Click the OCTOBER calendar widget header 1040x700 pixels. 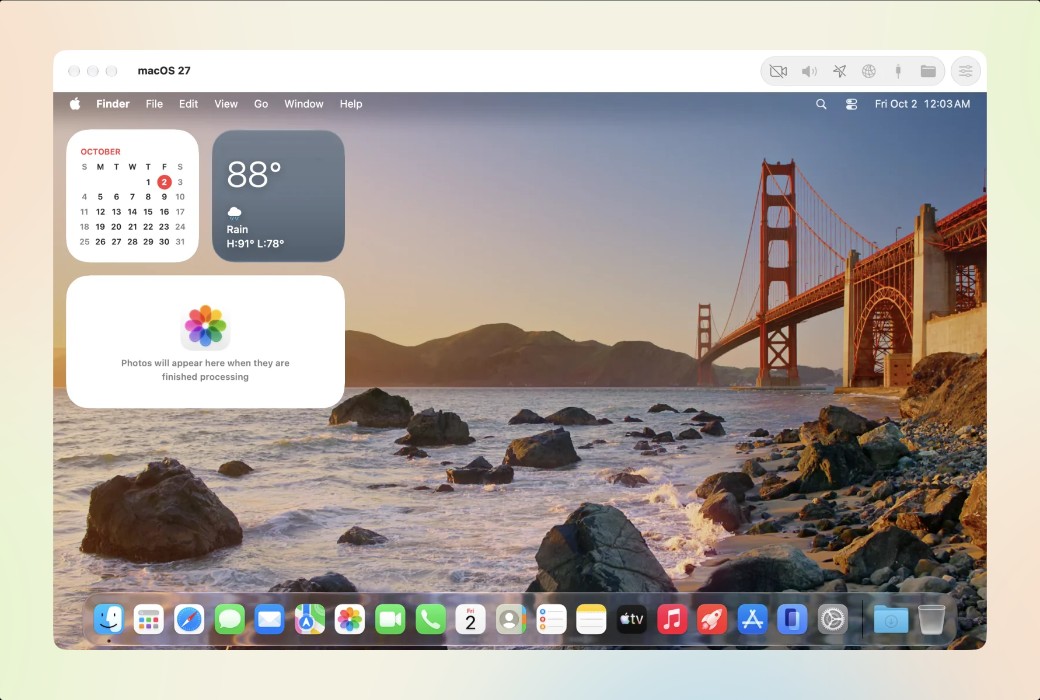(100, 151)
